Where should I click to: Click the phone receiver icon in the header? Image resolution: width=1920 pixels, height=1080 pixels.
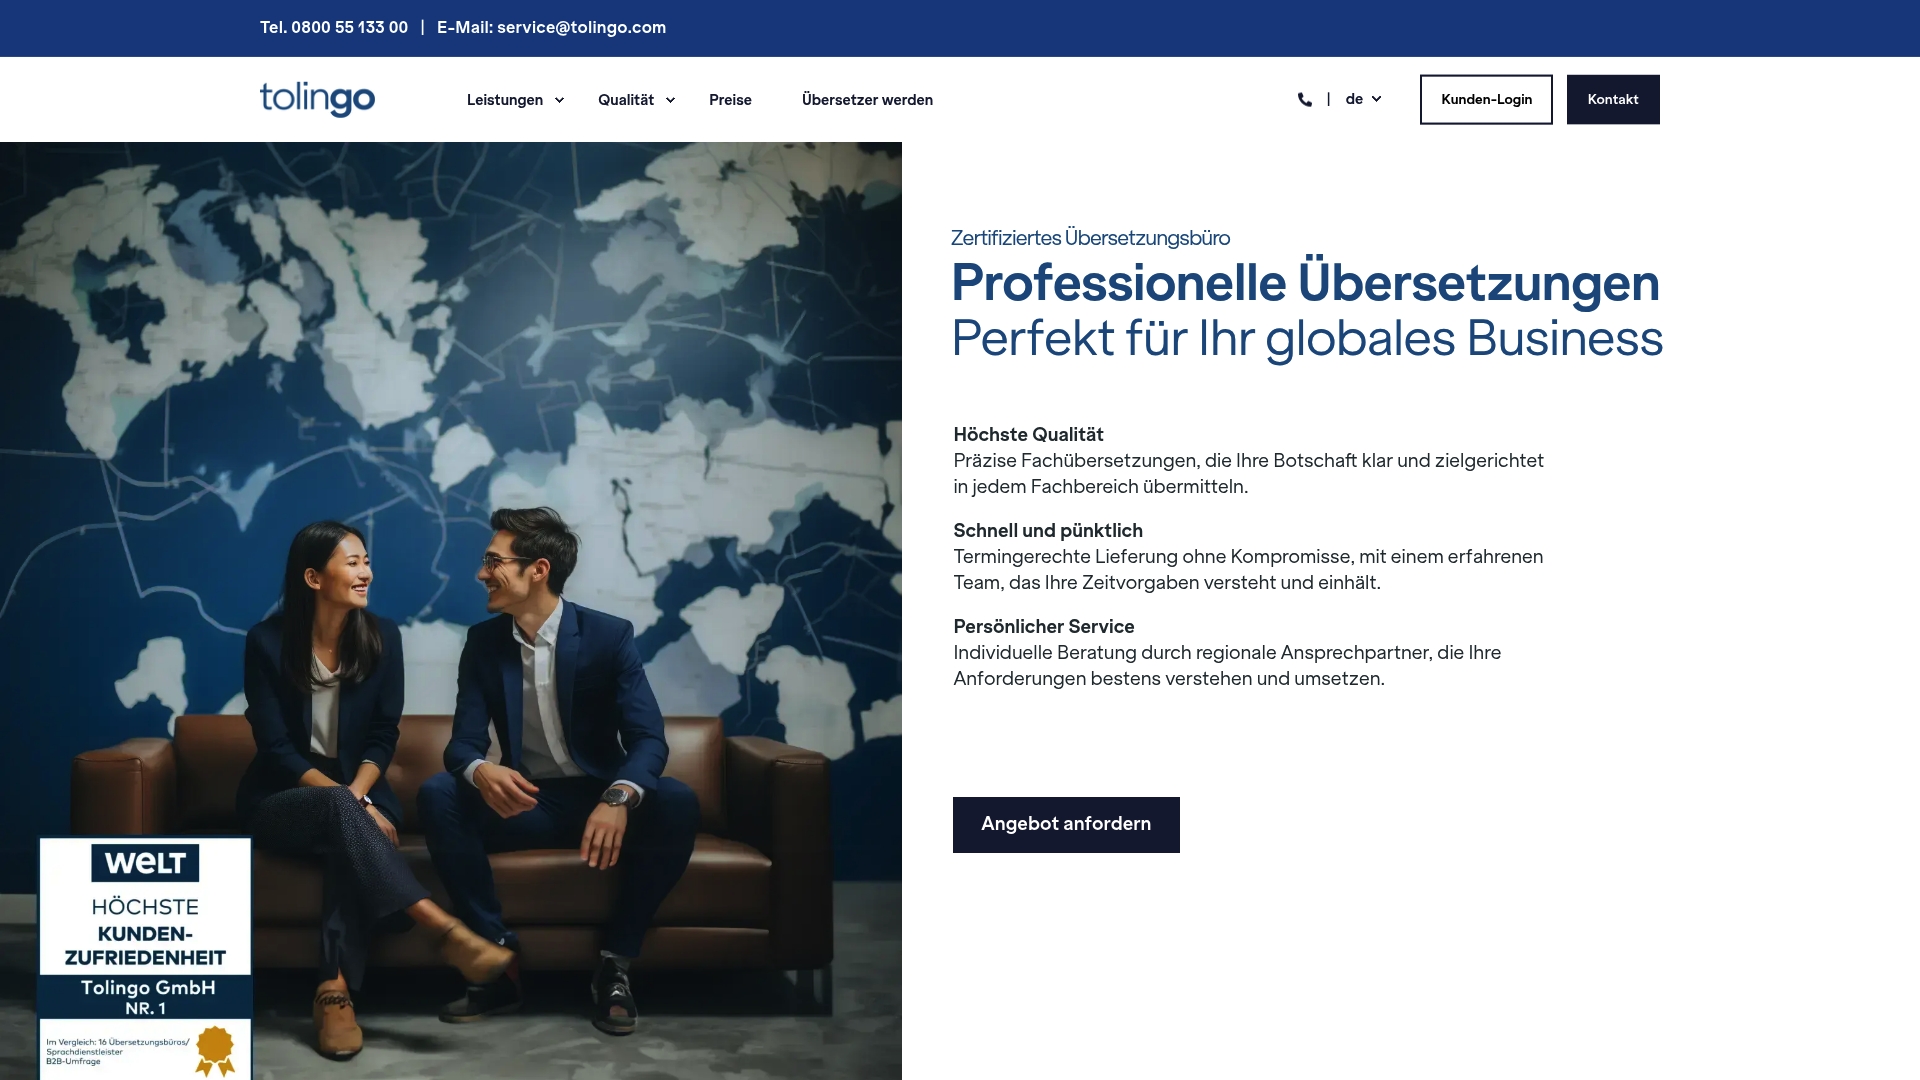click(x=1304, y=99)
